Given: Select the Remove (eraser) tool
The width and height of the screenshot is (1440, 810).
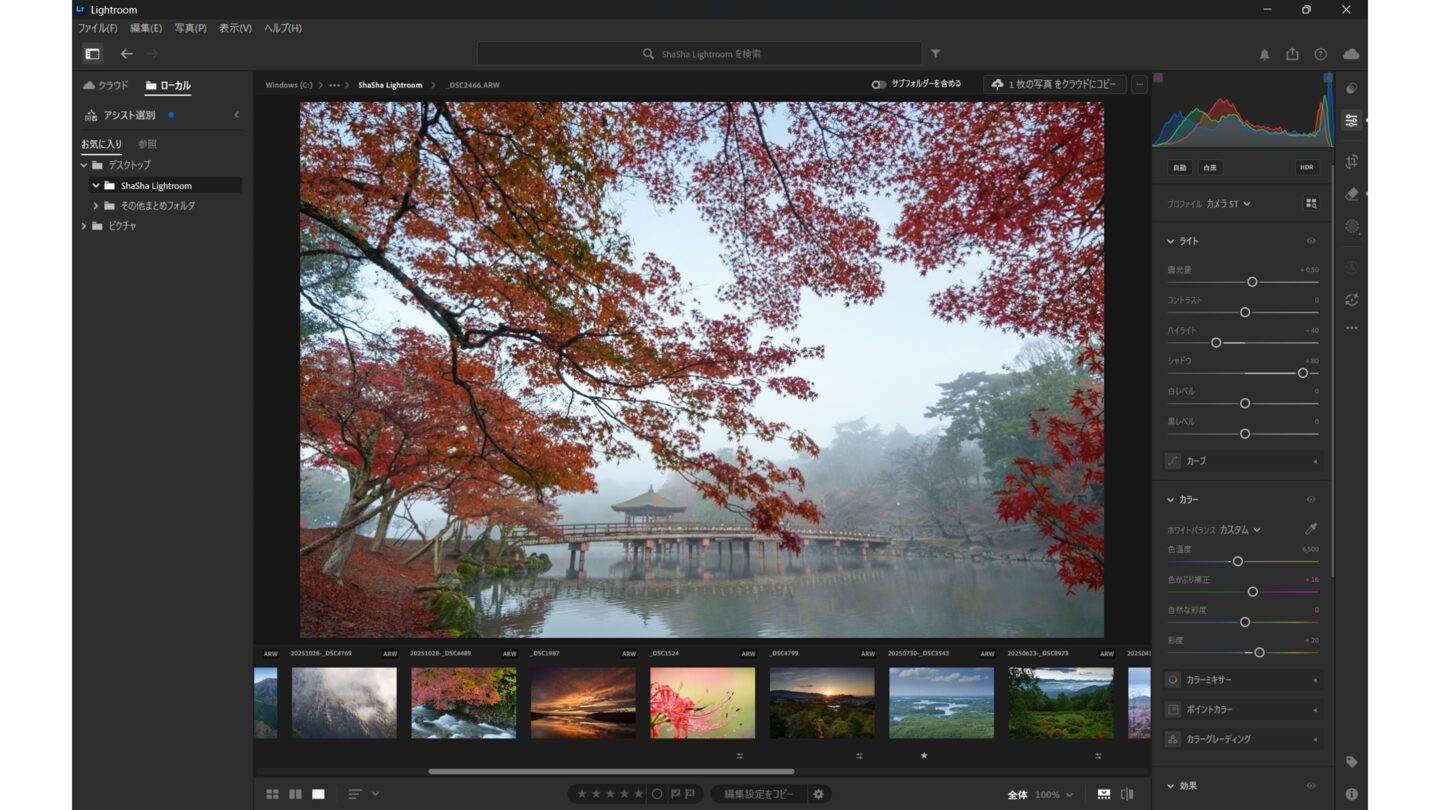Looking at the screenshot, I should [1351, 193].
